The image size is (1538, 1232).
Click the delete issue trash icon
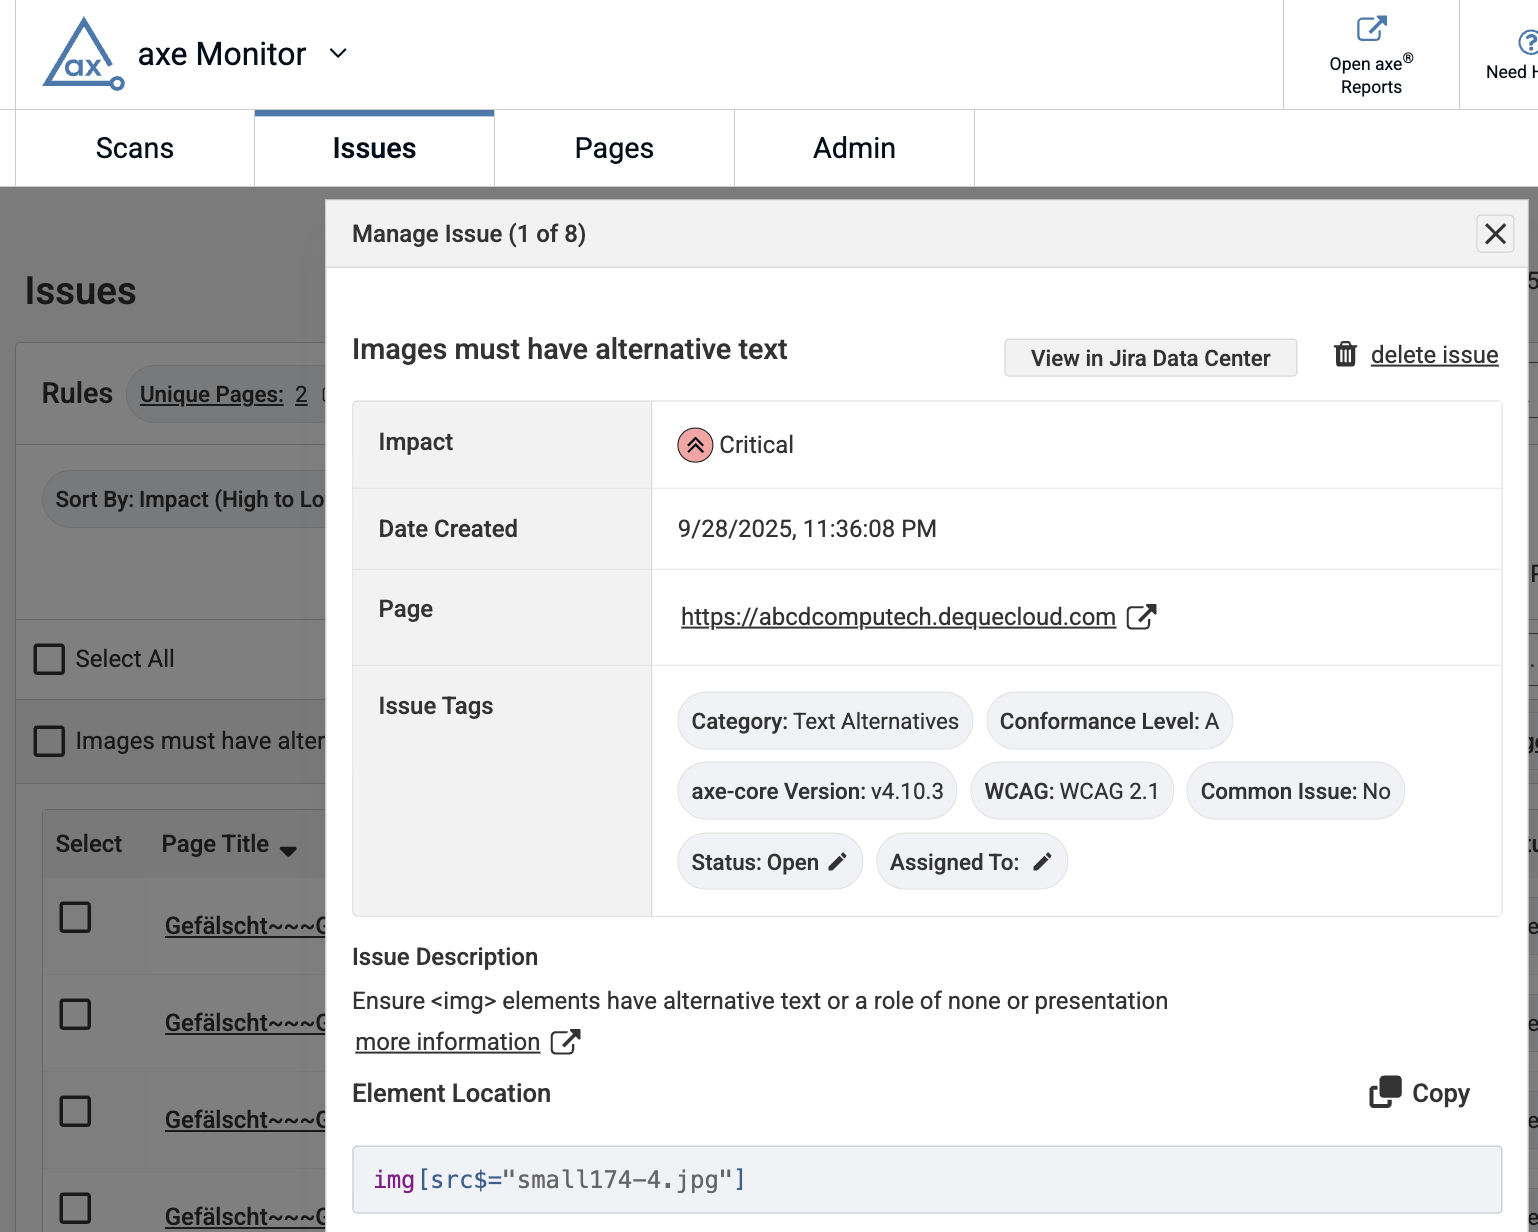(x=1345, y=354)
